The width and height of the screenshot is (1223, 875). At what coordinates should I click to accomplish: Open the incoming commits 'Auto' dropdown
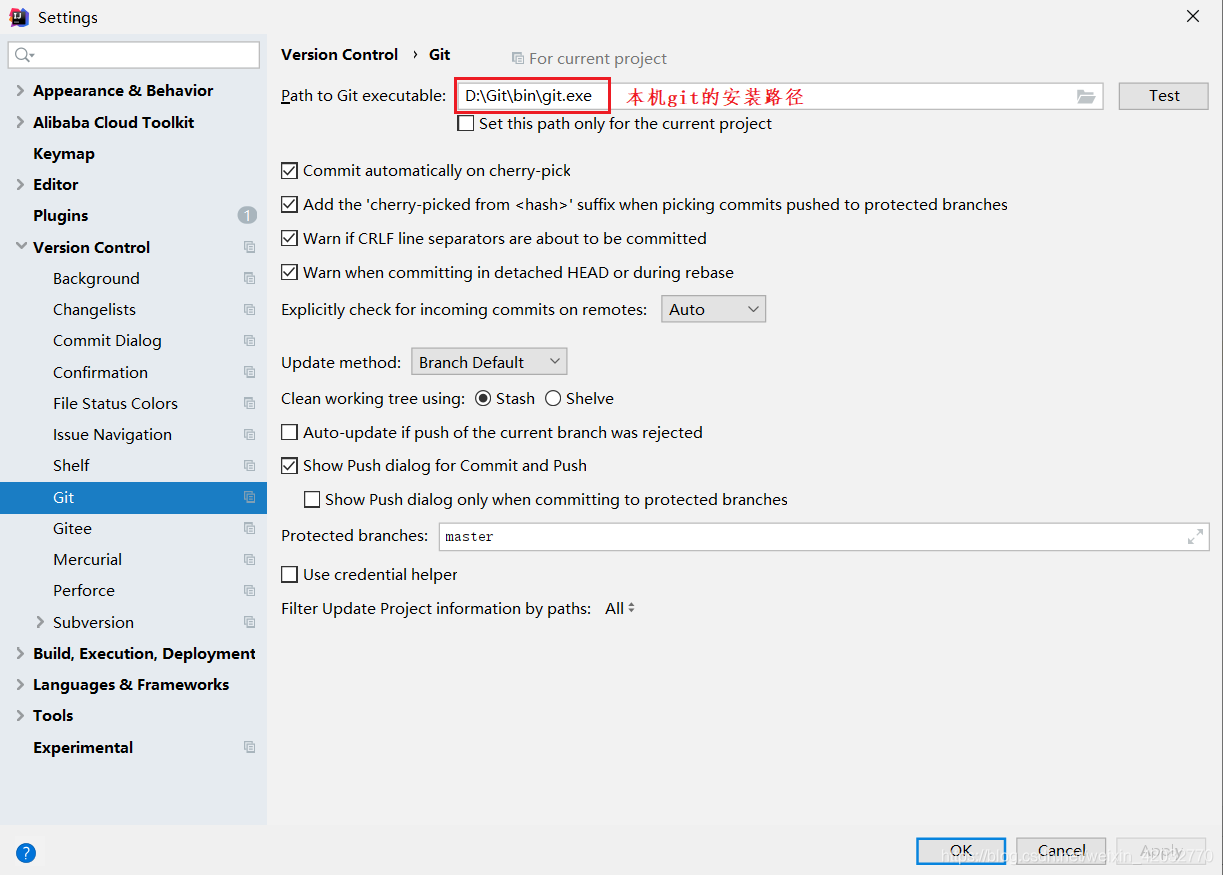tap(714, 309)
